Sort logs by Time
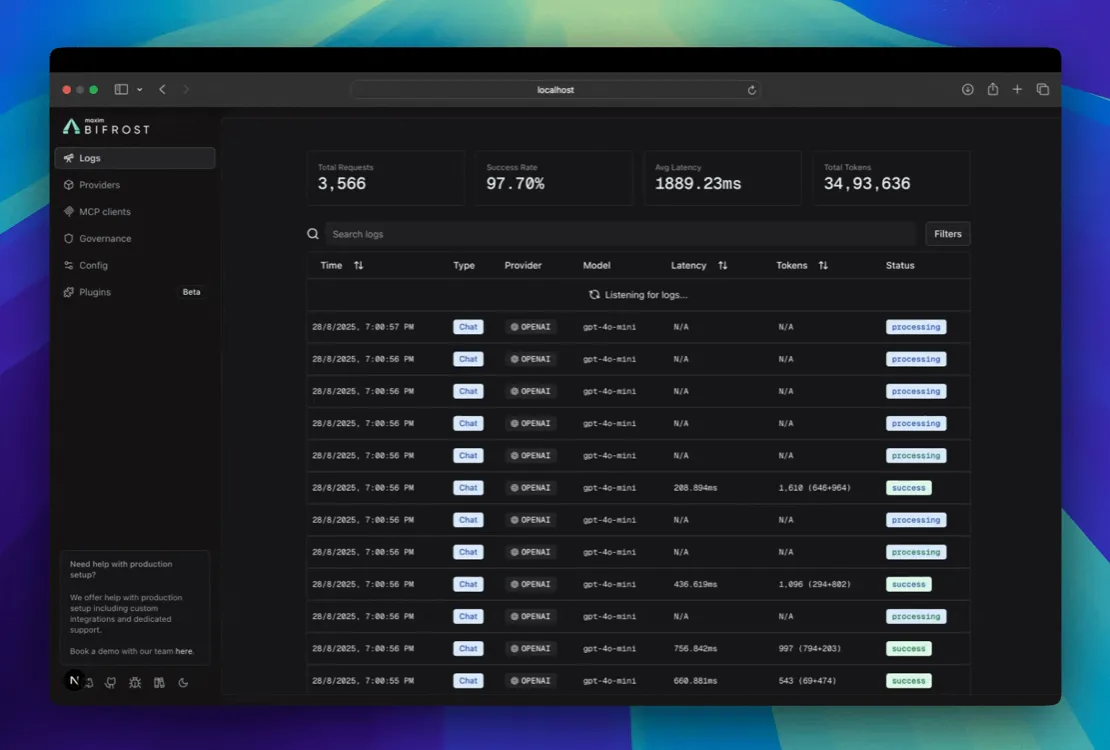The image size is (1110, 750). [x=342, y=266]
